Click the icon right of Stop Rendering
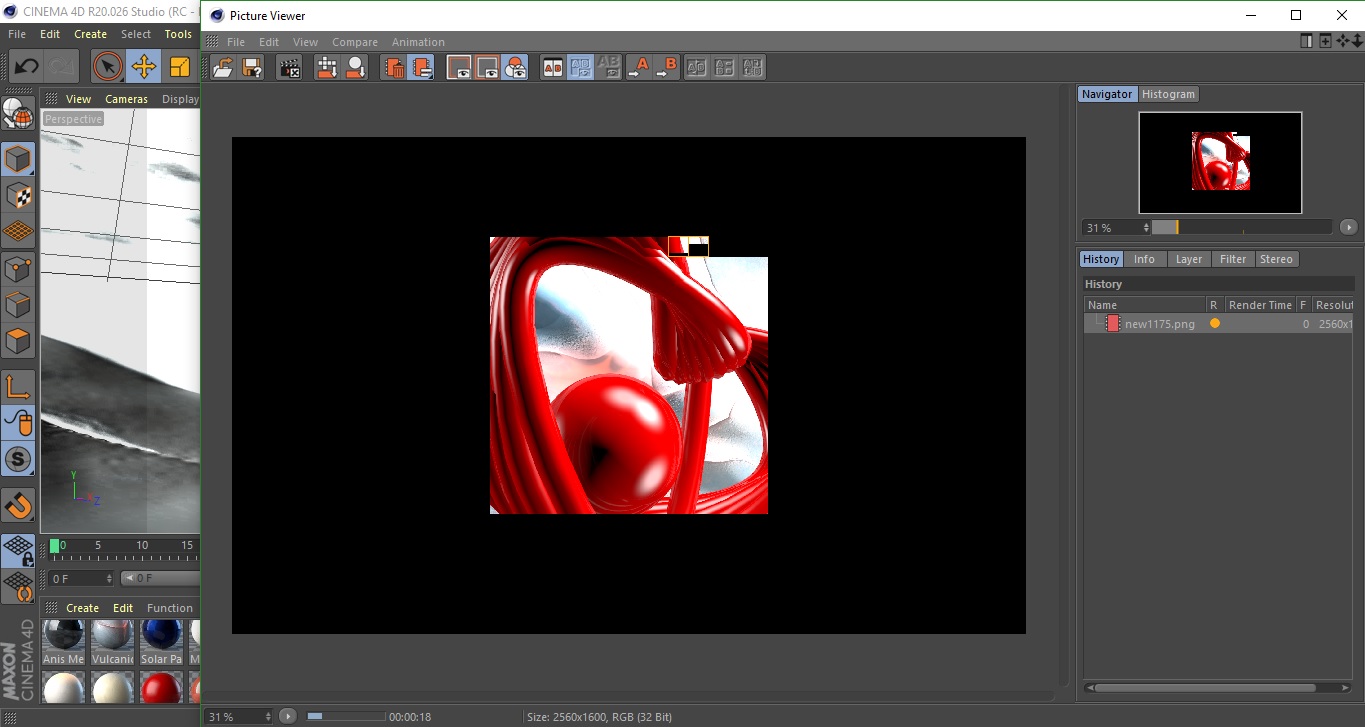Screen dimensions: 1365x727 326,68
